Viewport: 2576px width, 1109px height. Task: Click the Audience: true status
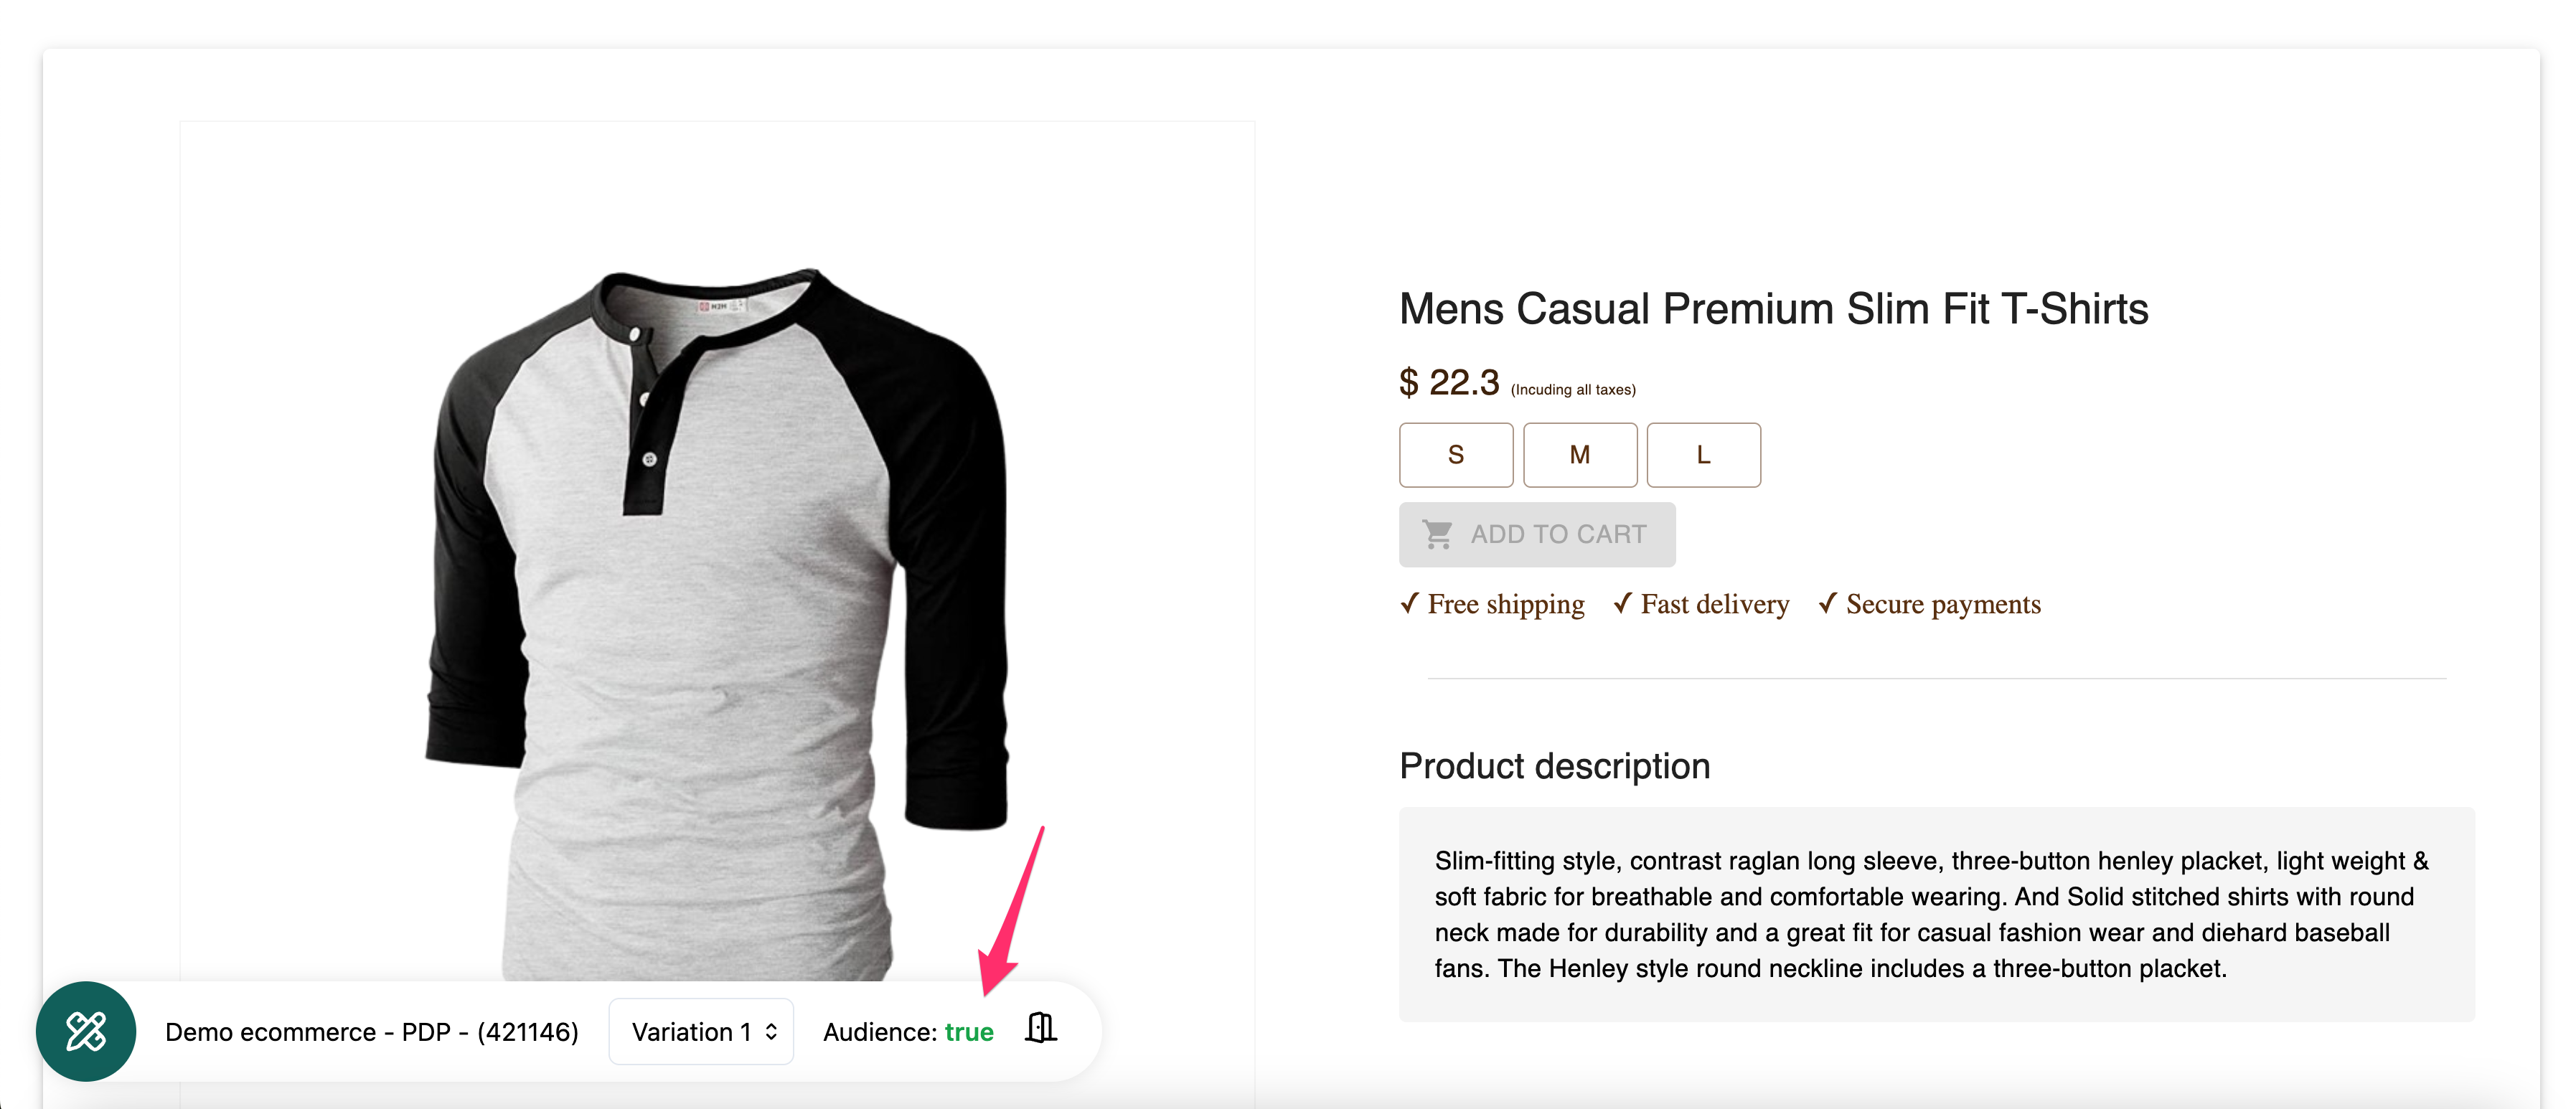[908, 1031]
